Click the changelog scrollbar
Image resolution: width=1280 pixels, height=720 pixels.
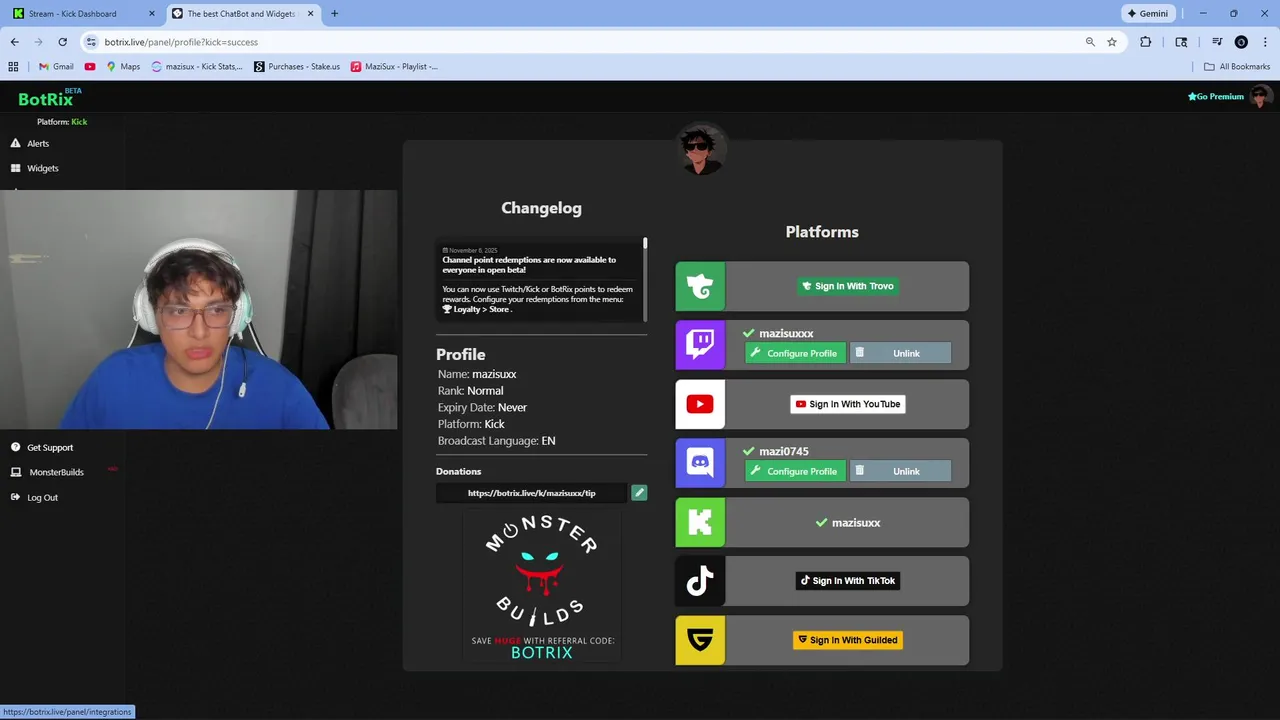[x=645, y=243]
